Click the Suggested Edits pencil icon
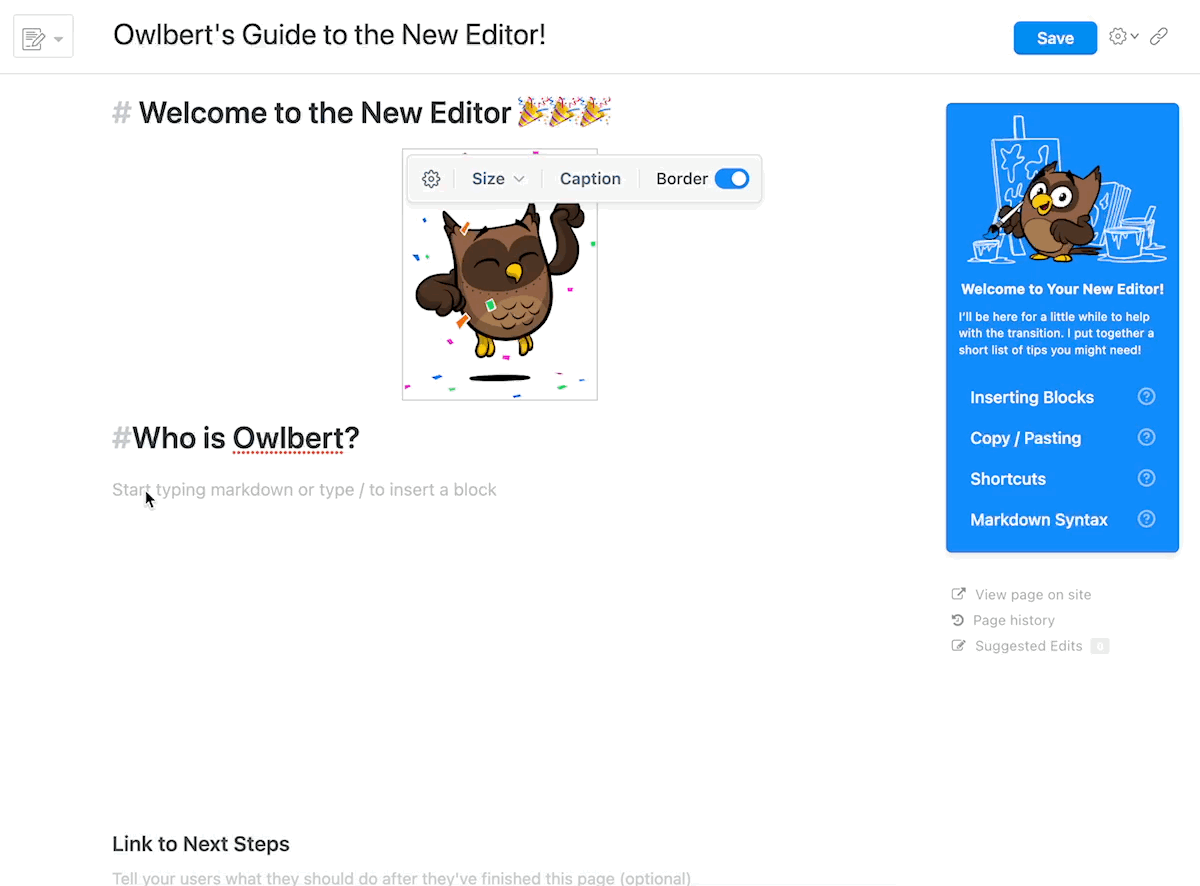The height and width of the screenshot is (886, 1200). pyautogui.click(x=958, y=646)
